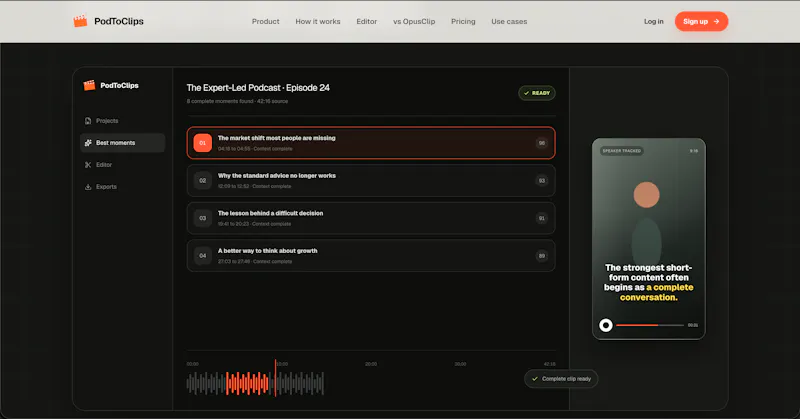Click the episode title 'The Expert-Led Podcast · Episode 24'
The width and height of the screenshot is (800, 419).
[258, 88]
